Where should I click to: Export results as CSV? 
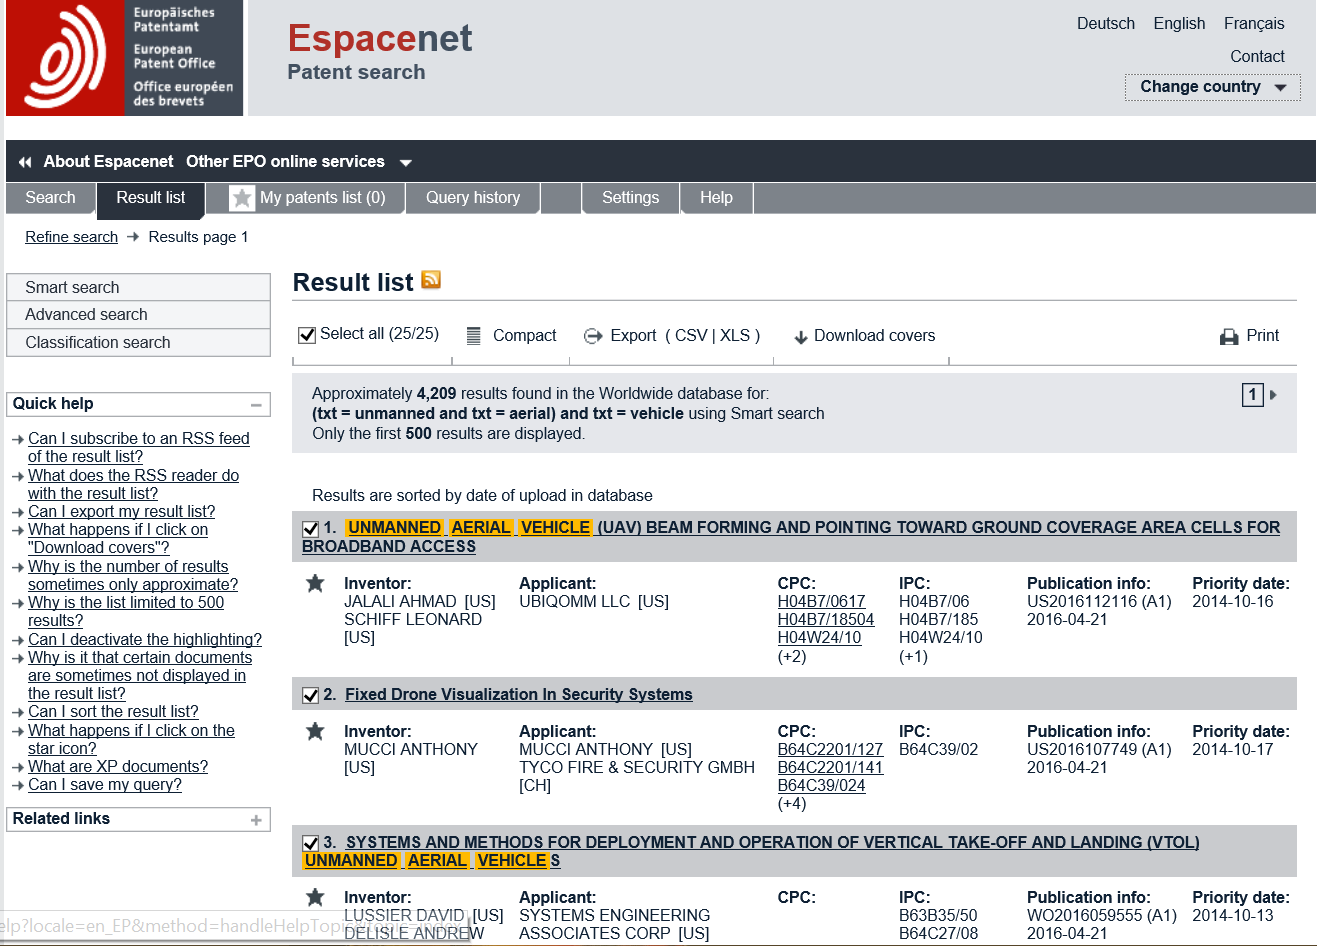[691, 336]
